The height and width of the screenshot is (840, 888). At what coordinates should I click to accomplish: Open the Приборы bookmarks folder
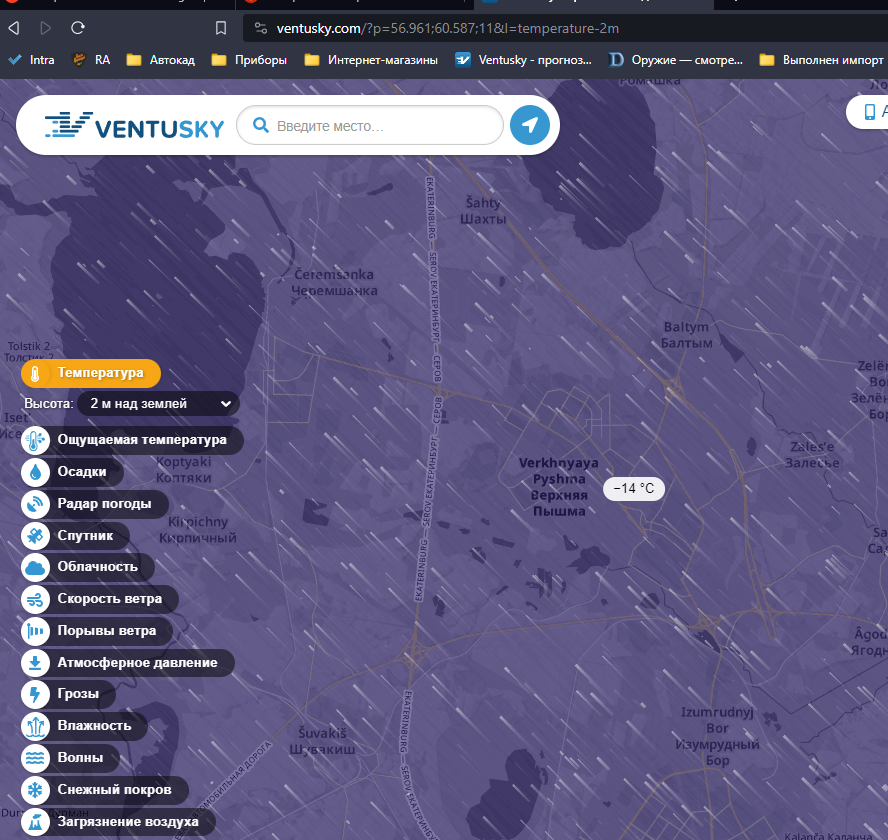tap(249, 60)
